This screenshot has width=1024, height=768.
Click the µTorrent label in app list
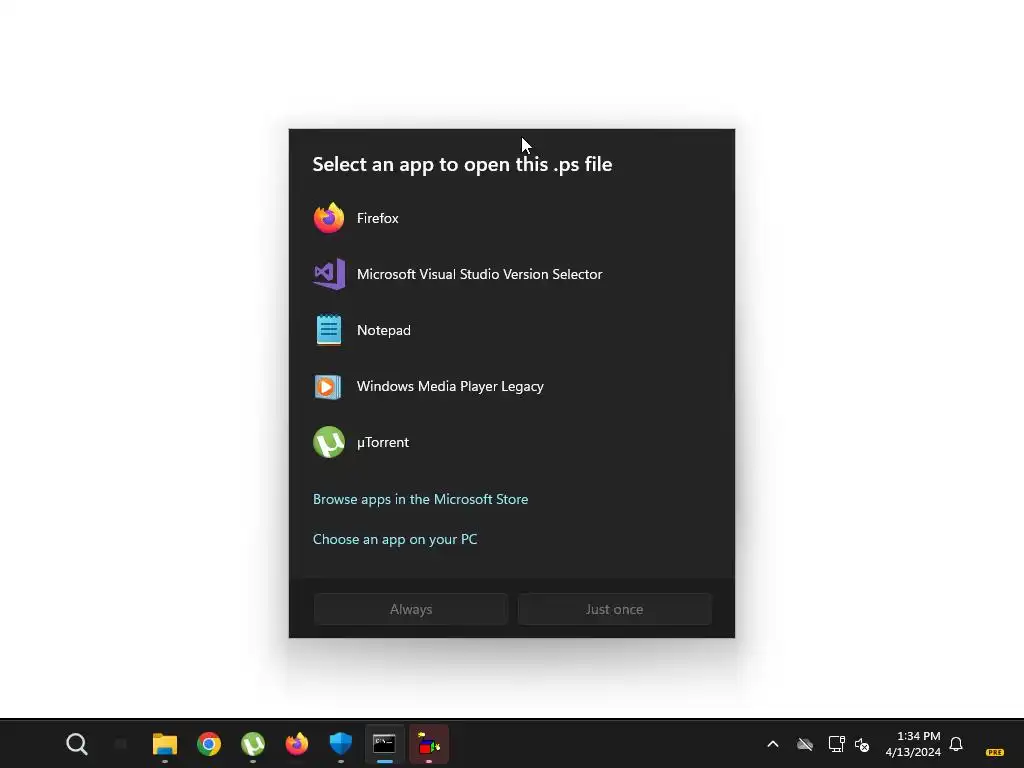click(383, 442)
